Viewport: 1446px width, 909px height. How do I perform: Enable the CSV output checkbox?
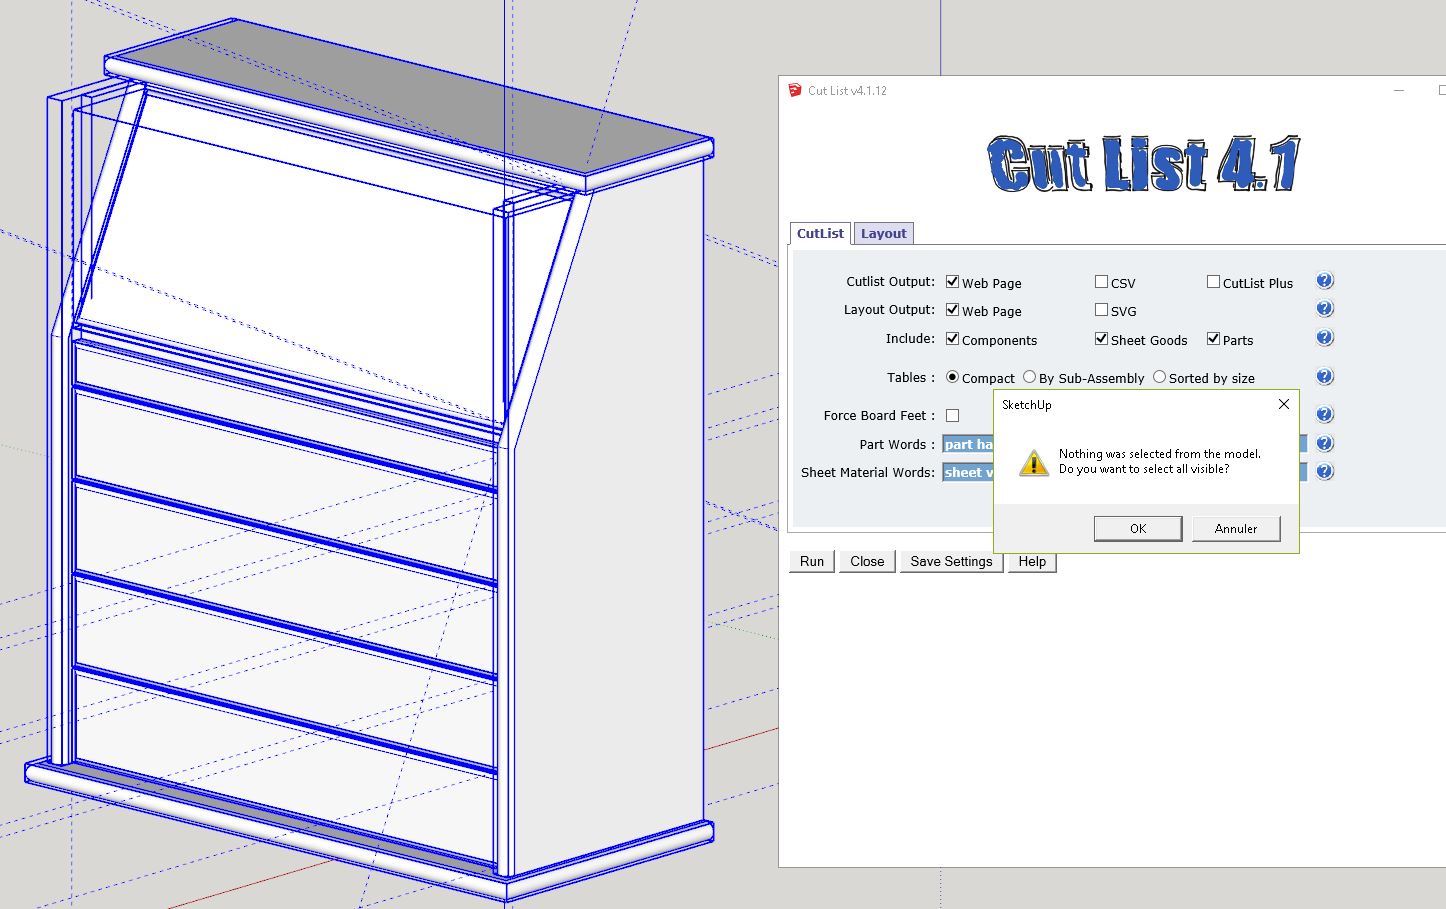1101,282
